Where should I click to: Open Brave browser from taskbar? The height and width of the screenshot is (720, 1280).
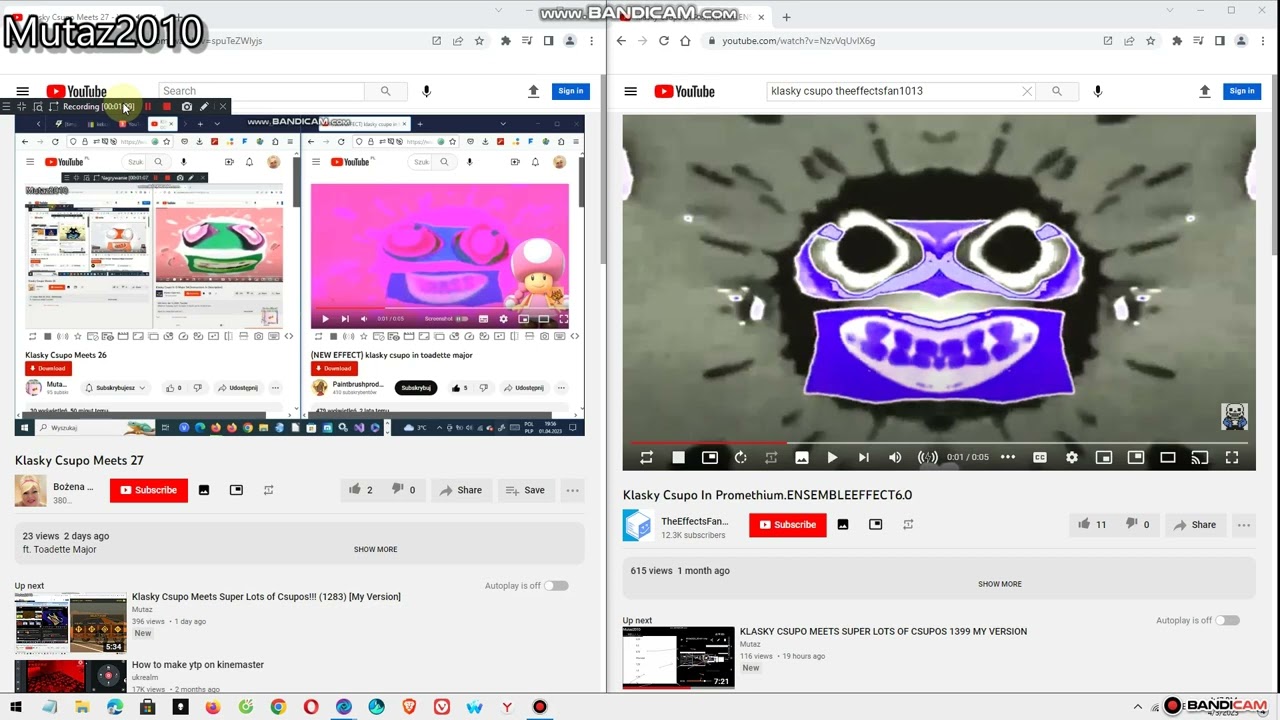click(x=409, y=707)
